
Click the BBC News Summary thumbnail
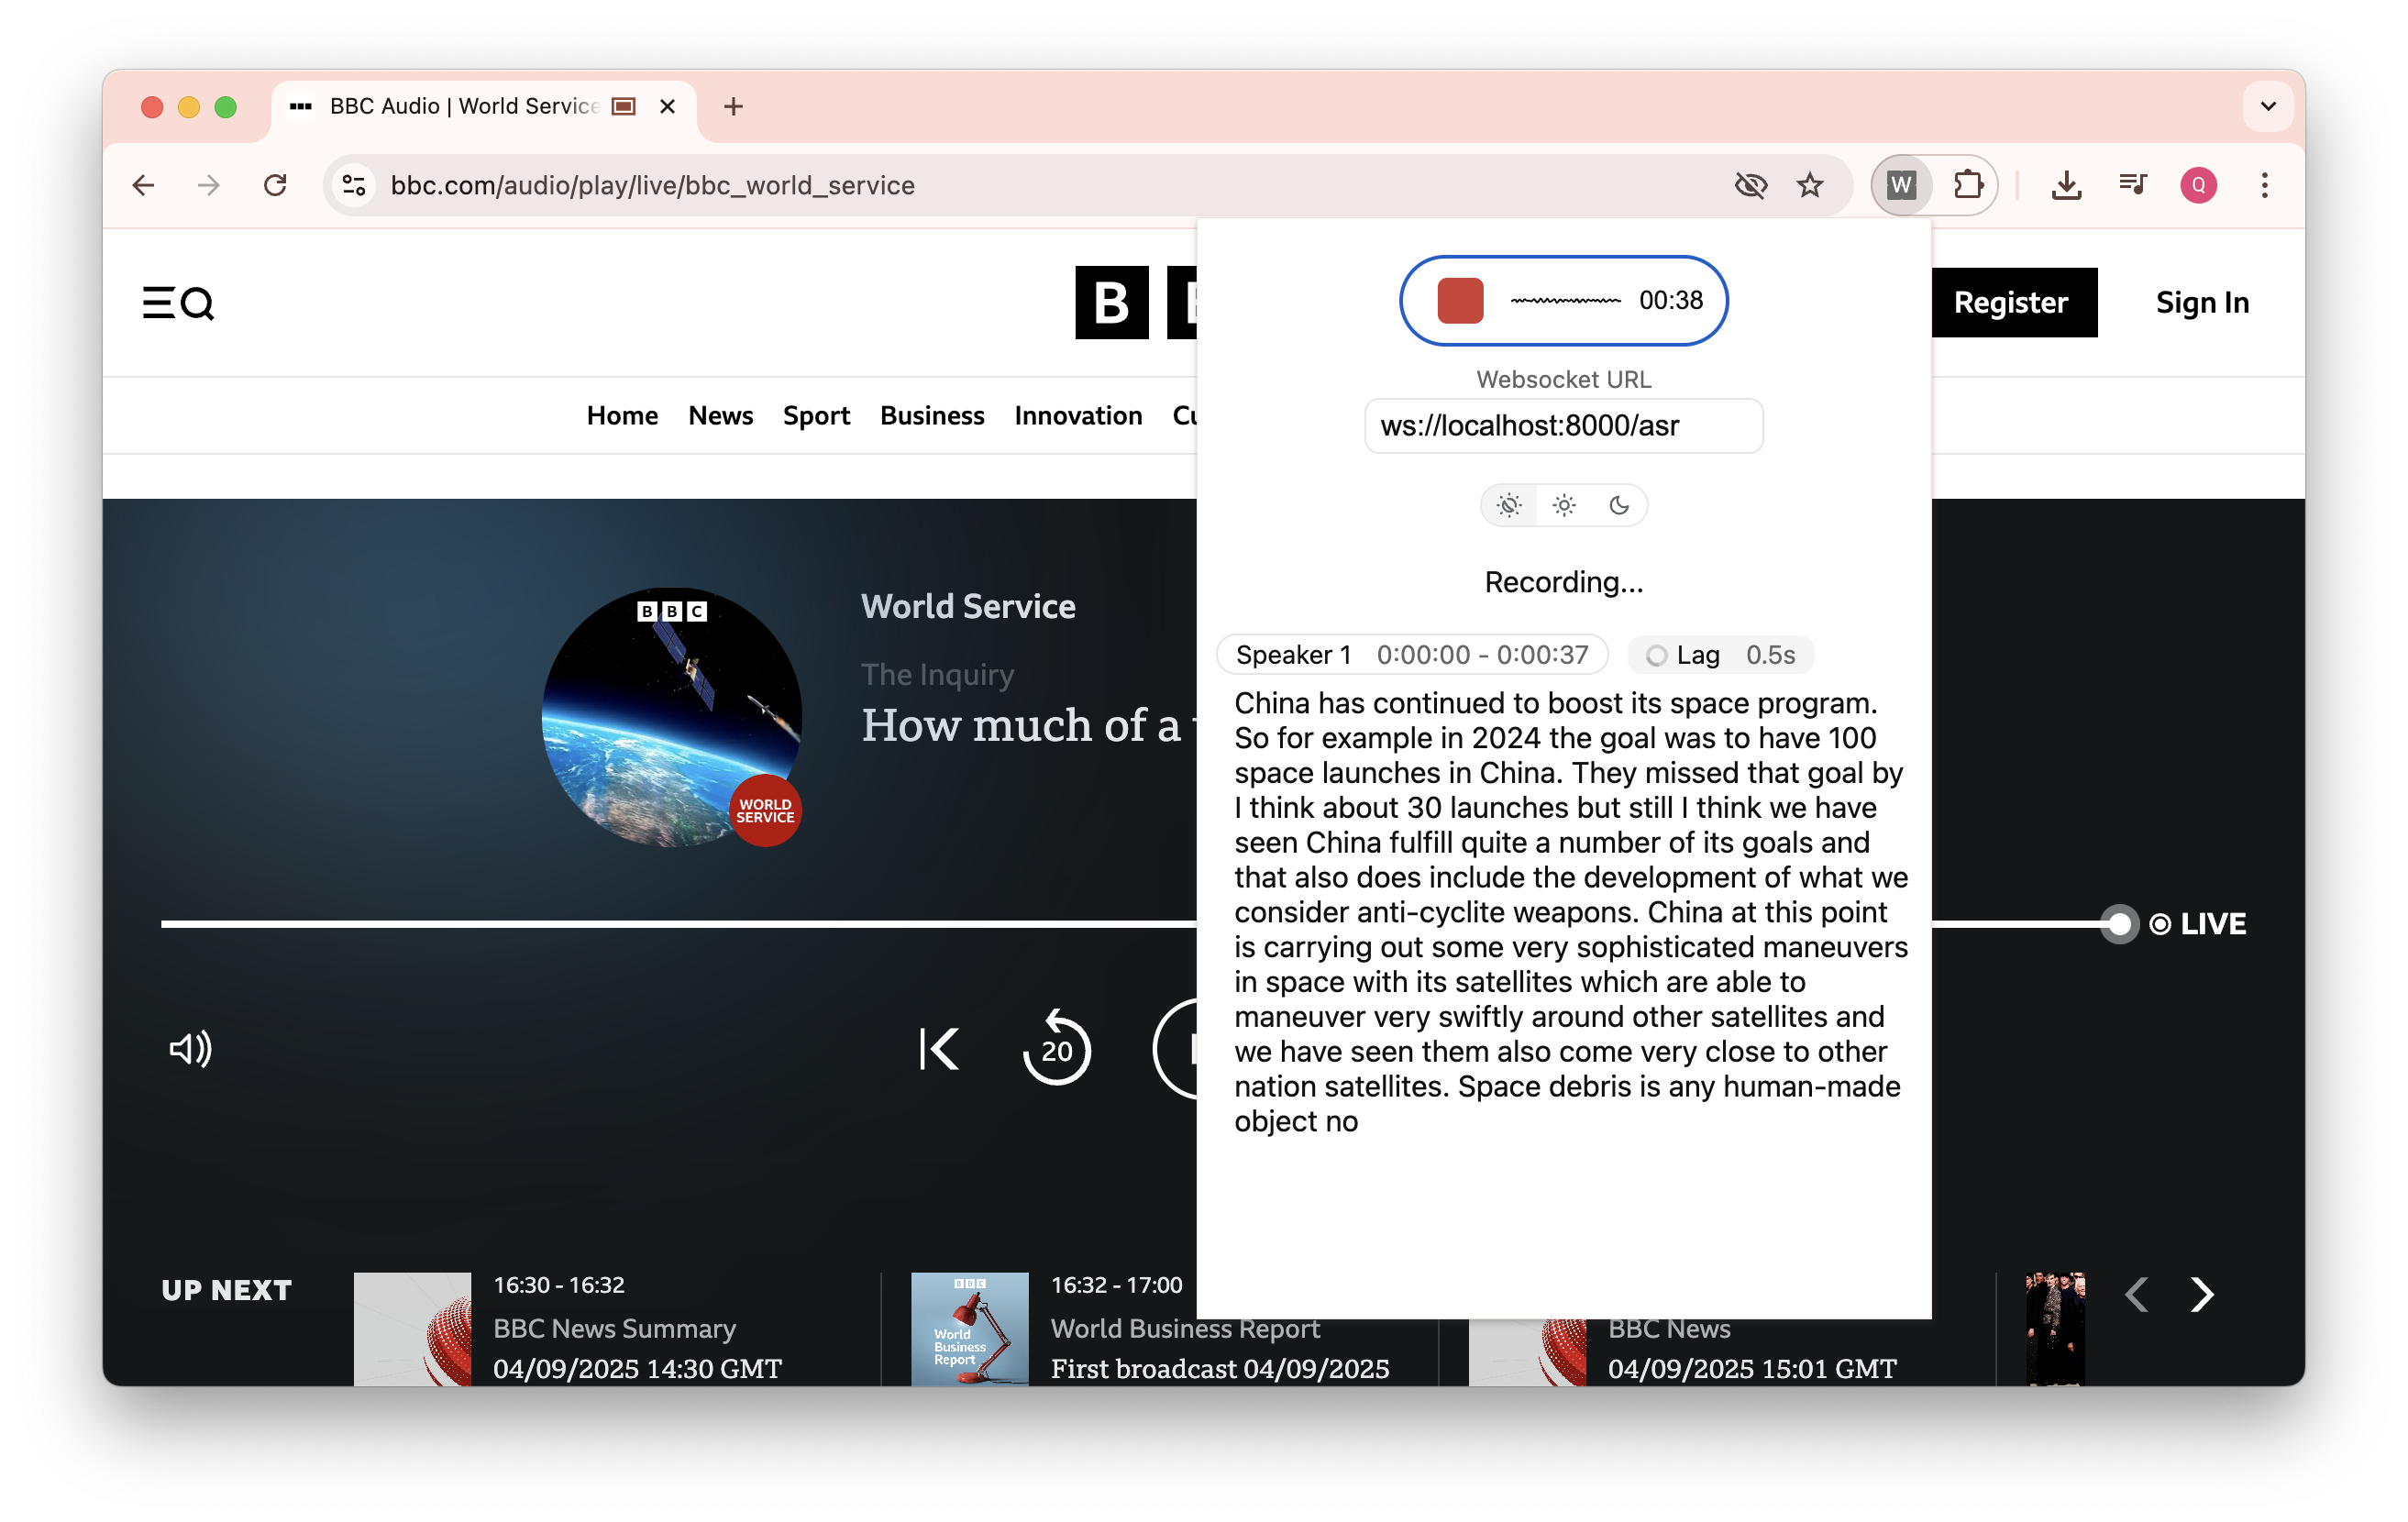click(x=412, y=1329)
